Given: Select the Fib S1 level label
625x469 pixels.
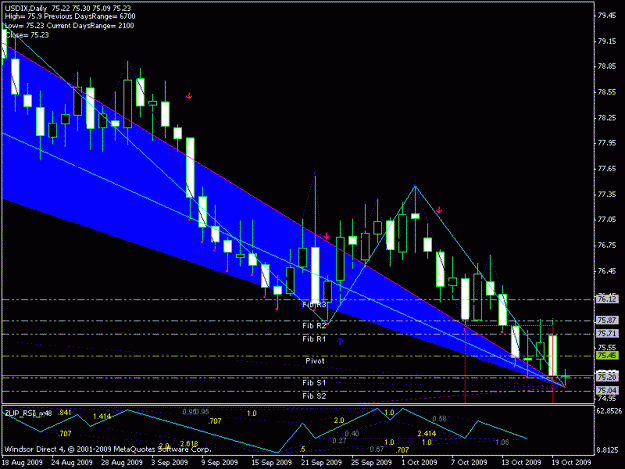Looking at the screenshot, I should point(314,383).
